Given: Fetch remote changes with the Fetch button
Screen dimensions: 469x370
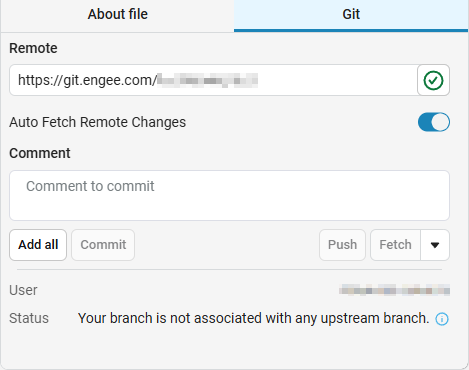Looking at the screenshot, I should point(395,245).
